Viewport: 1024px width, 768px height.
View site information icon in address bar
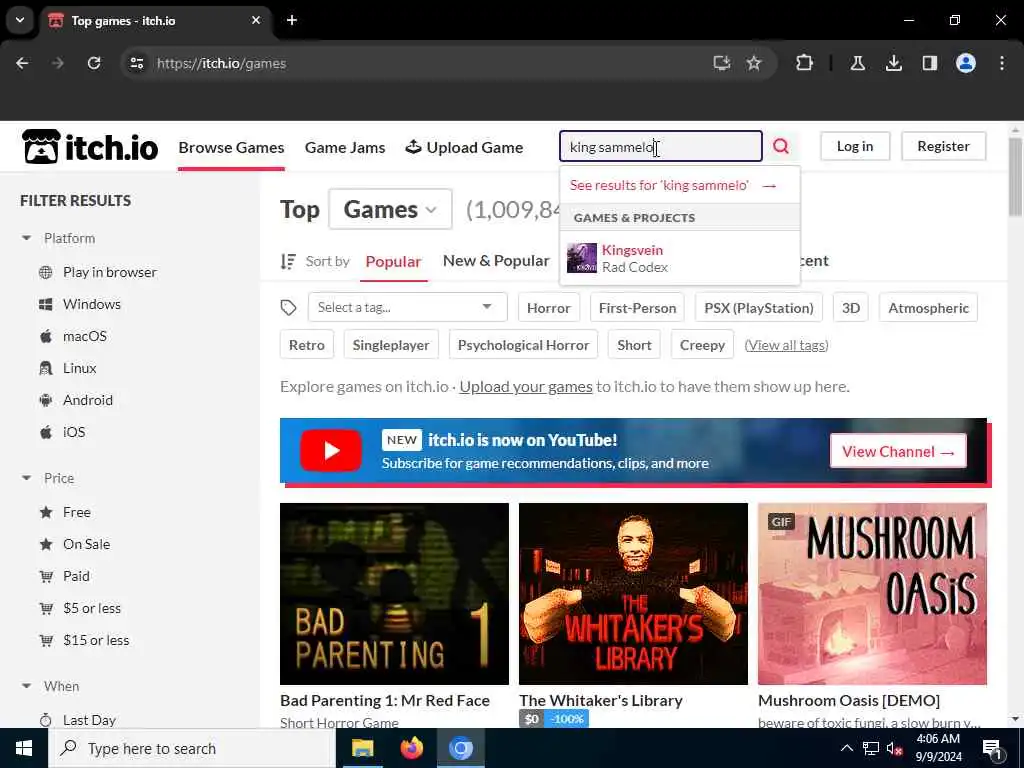coord(136,63)
